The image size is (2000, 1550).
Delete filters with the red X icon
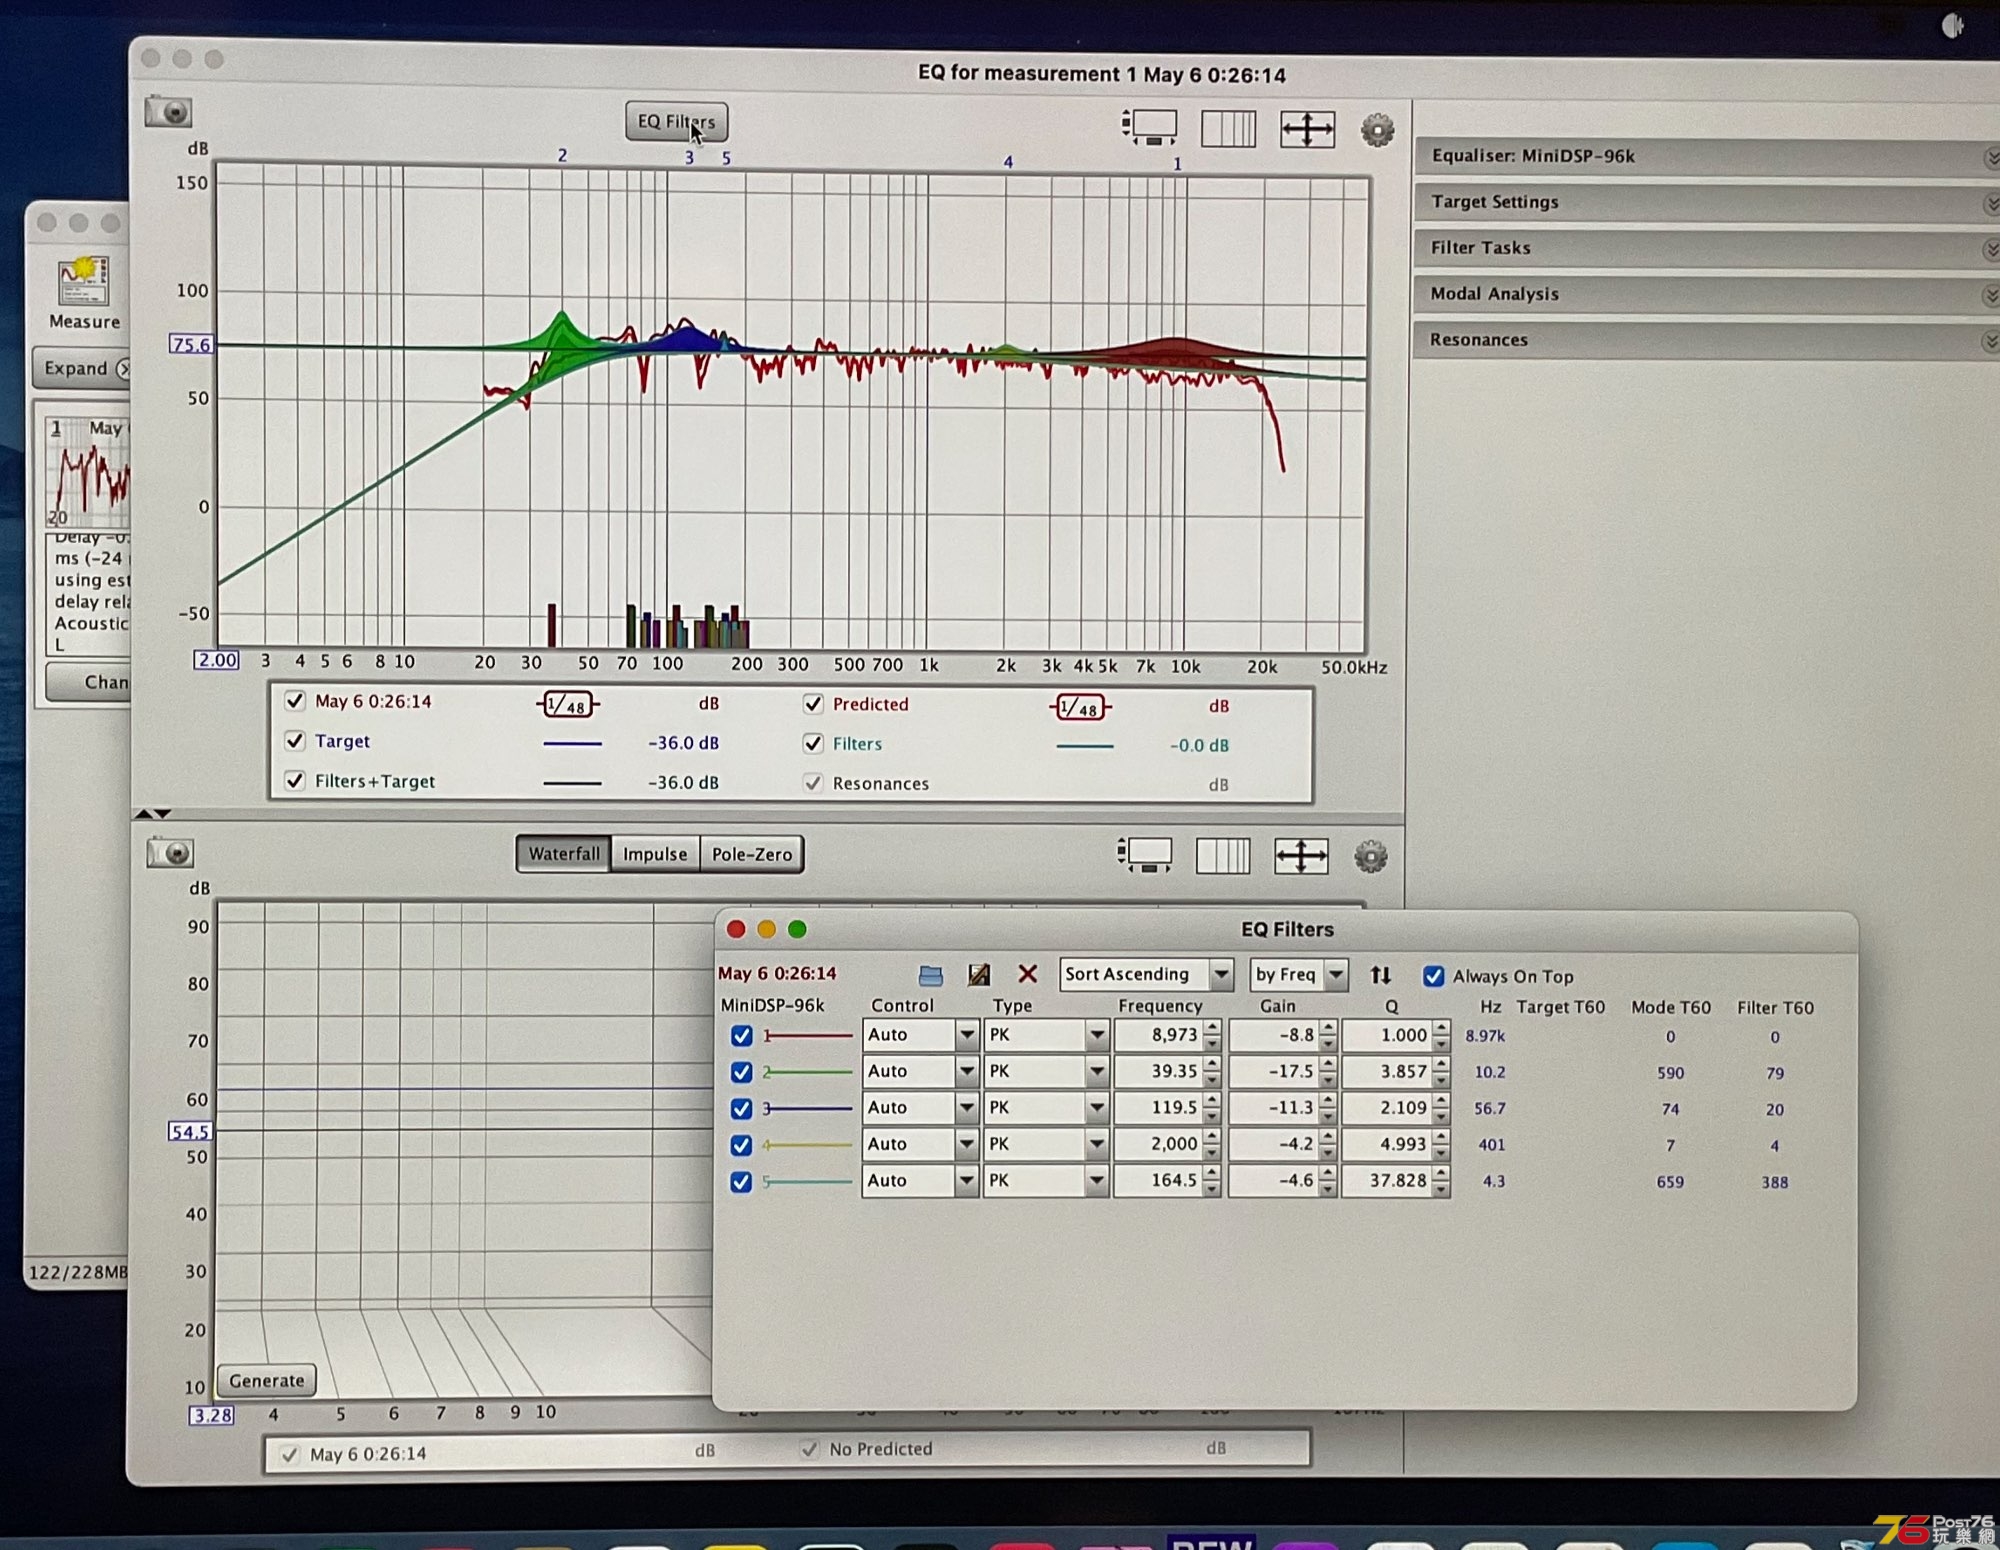coord(1027,974)
